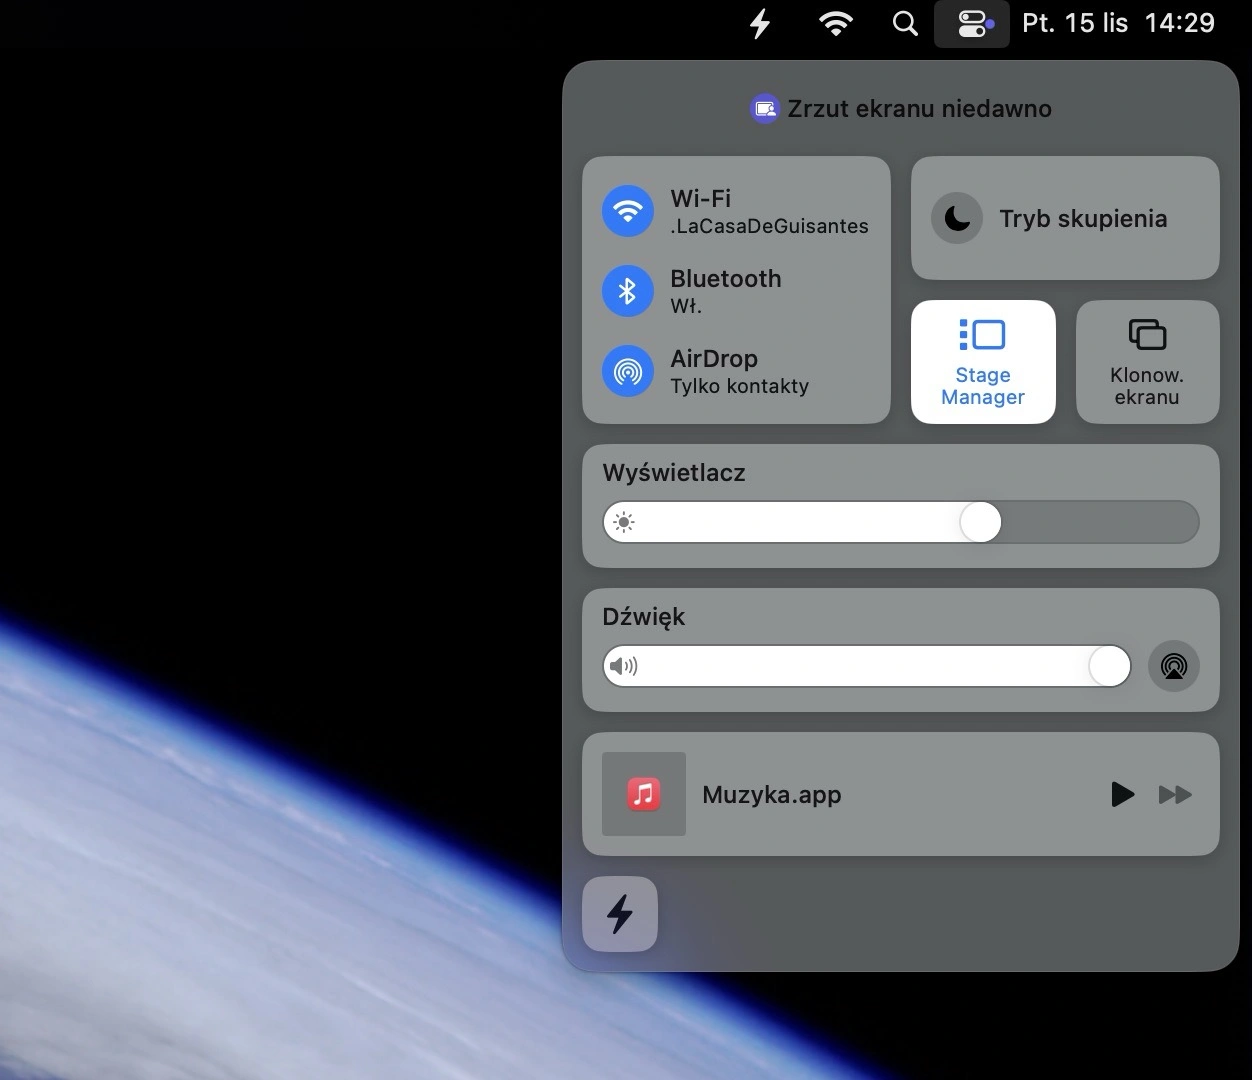
Task: Close Control Center via menu bar icon
Action: [x=972, y=23]
